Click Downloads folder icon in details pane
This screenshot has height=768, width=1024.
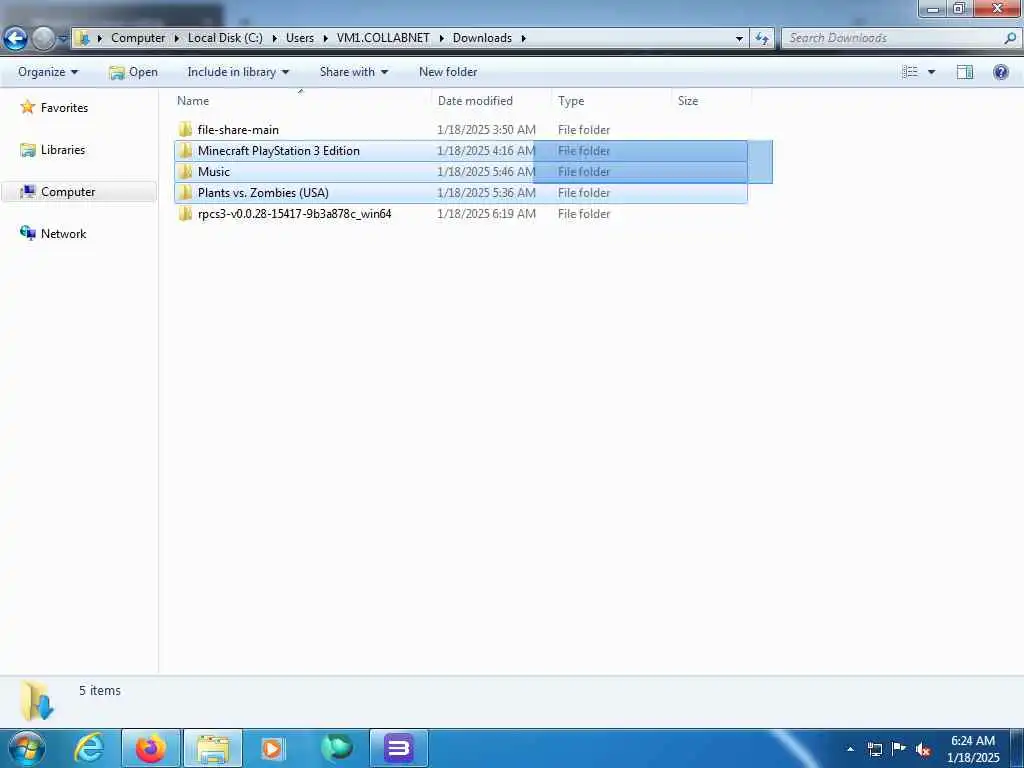(37, 700)
